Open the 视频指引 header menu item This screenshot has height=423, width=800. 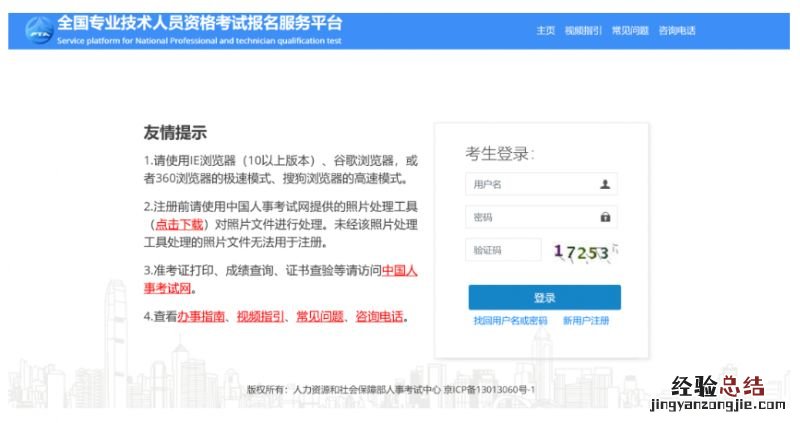(583, 31)
